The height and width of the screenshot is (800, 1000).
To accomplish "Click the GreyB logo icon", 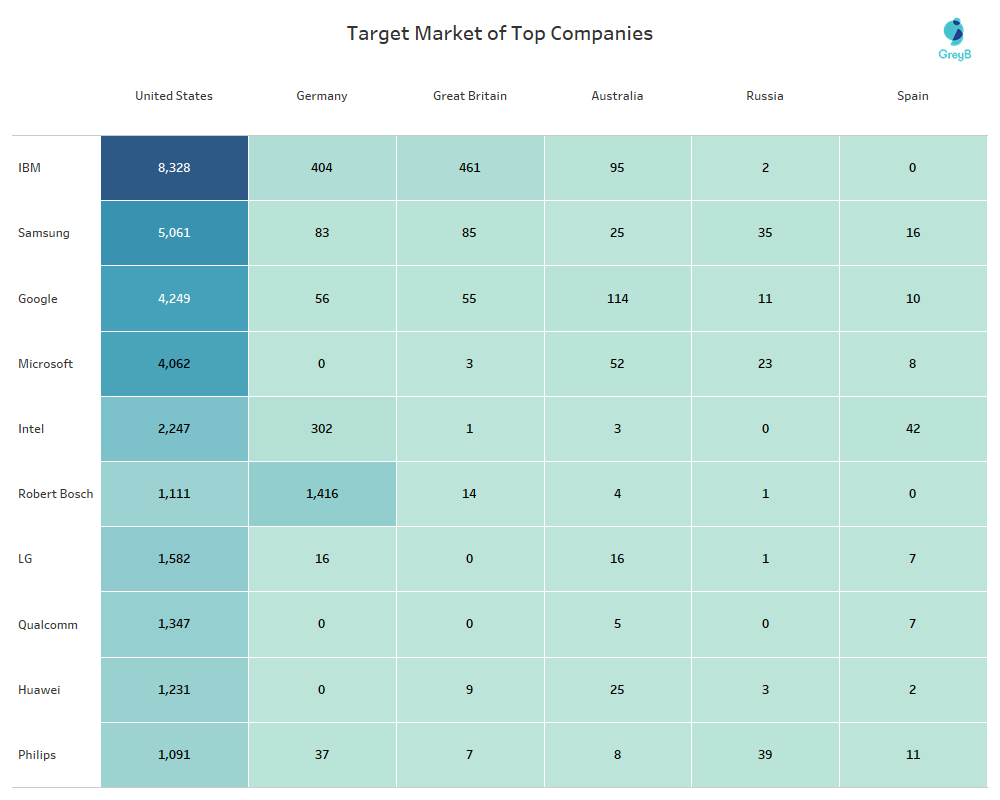I will coord(954,33).
